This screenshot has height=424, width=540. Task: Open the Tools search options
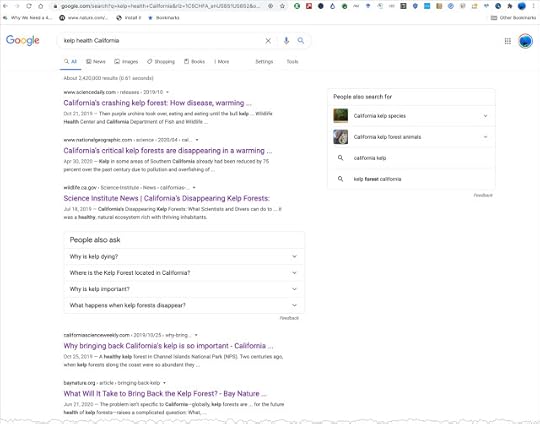tap(292, 62)
